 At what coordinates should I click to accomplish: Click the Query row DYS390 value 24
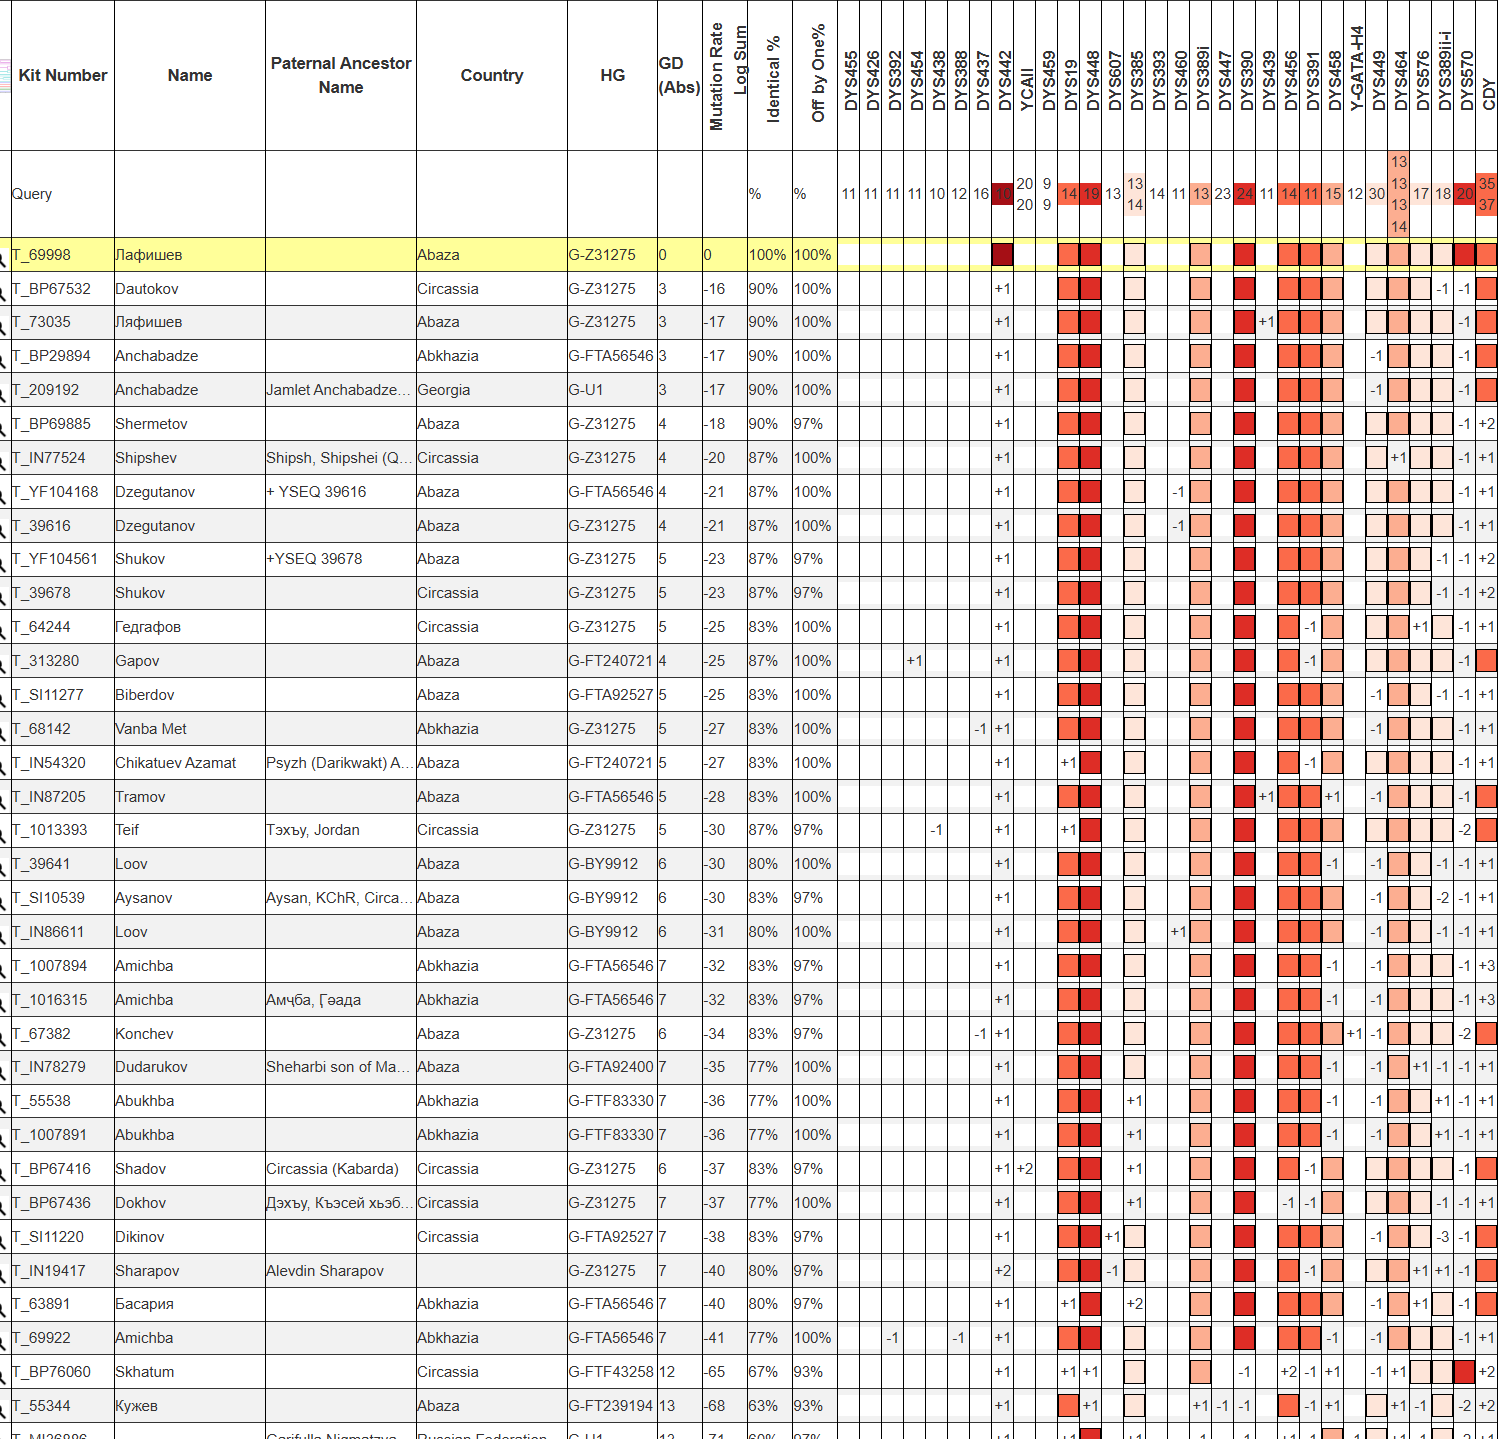(1244, 194)
